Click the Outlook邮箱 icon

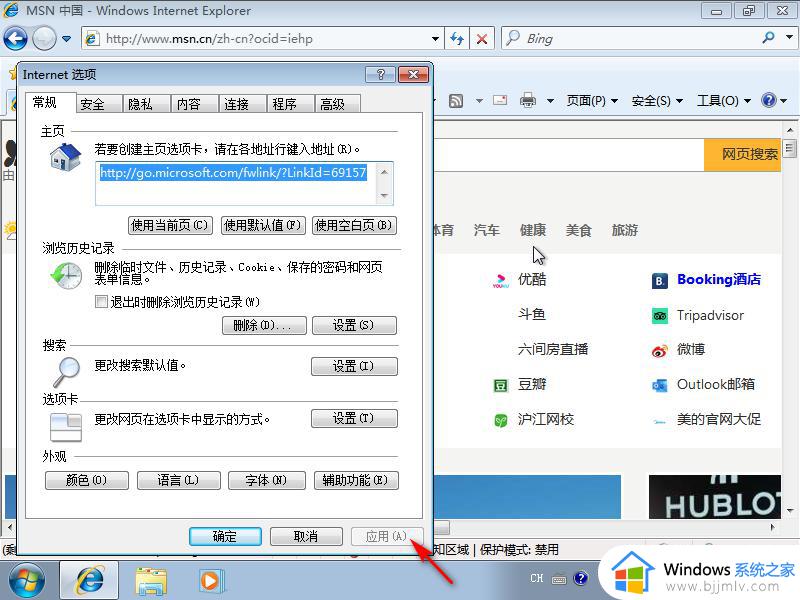660,385
